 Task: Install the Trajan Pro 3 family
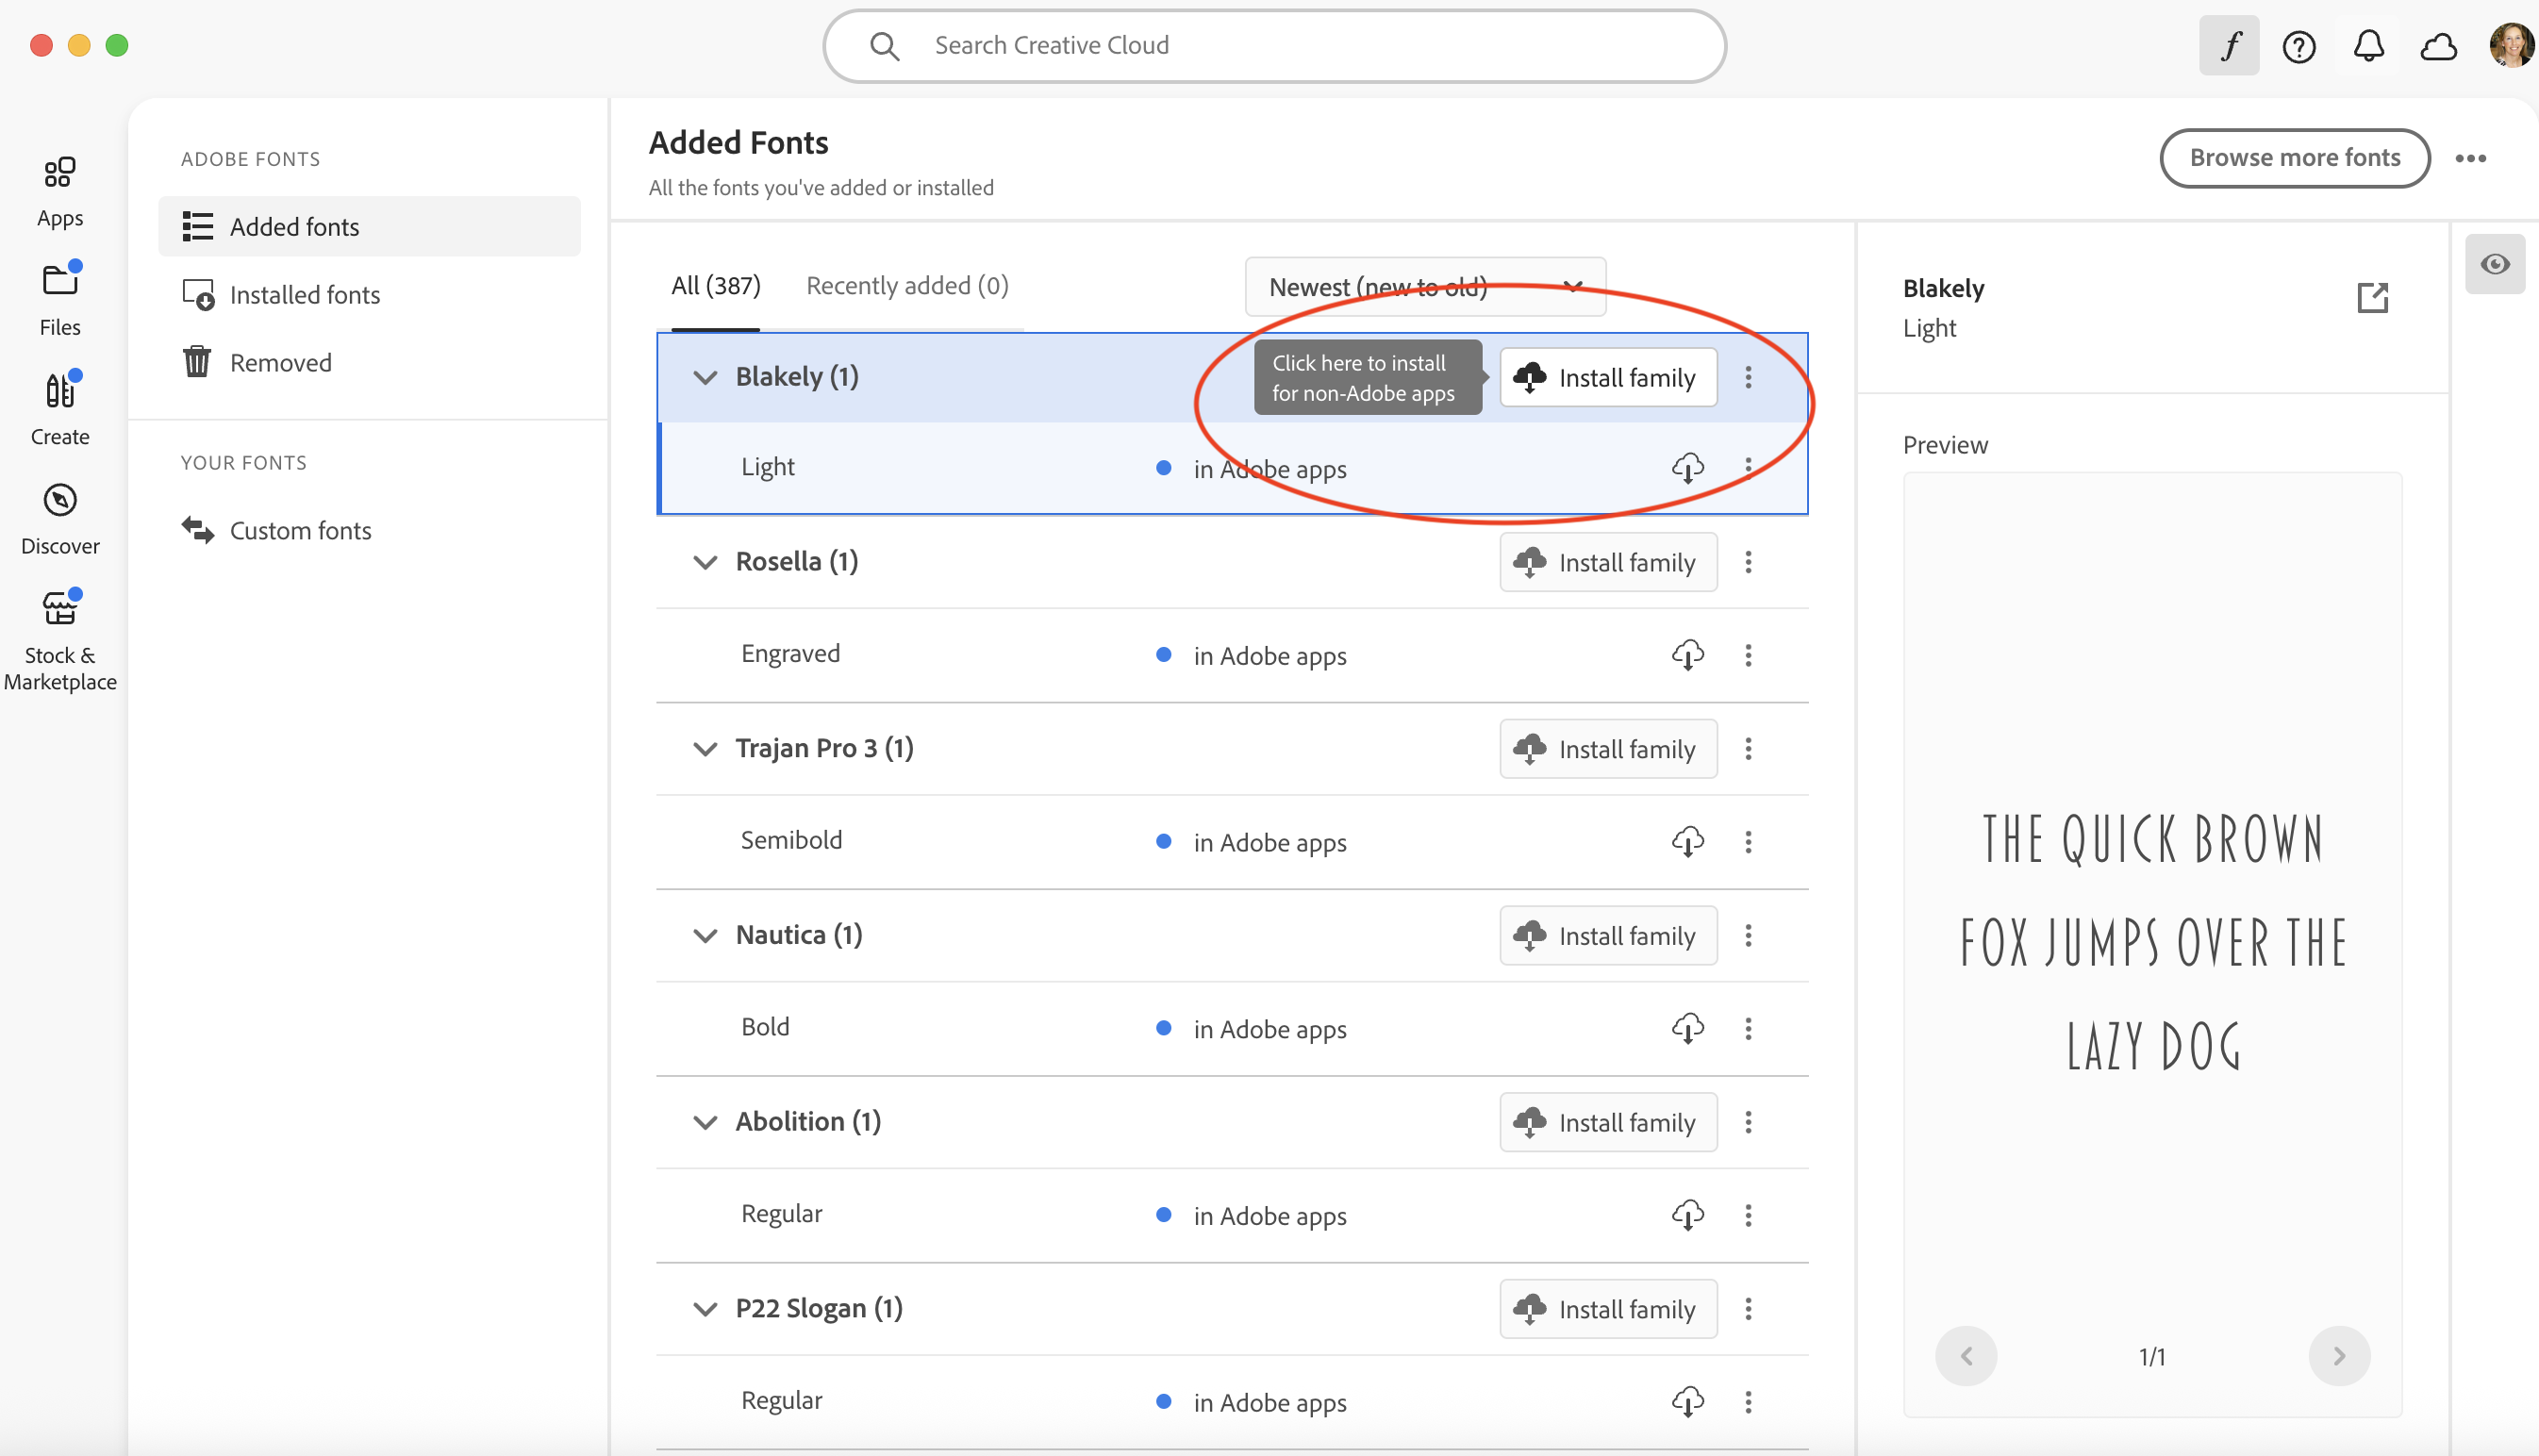click(1608, 749)
